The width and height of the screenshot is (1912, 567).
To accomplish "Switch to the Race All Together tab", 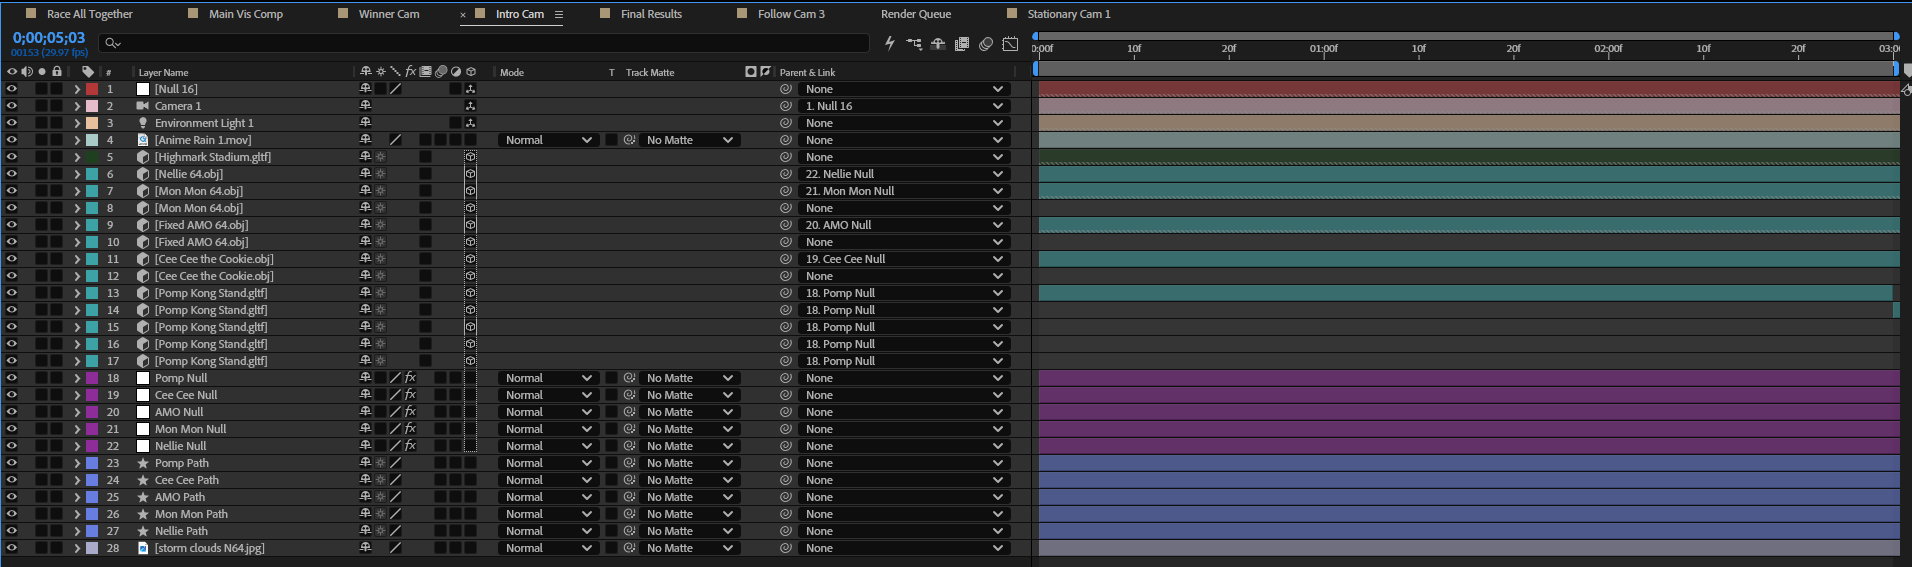I will [x=89, y=14].
